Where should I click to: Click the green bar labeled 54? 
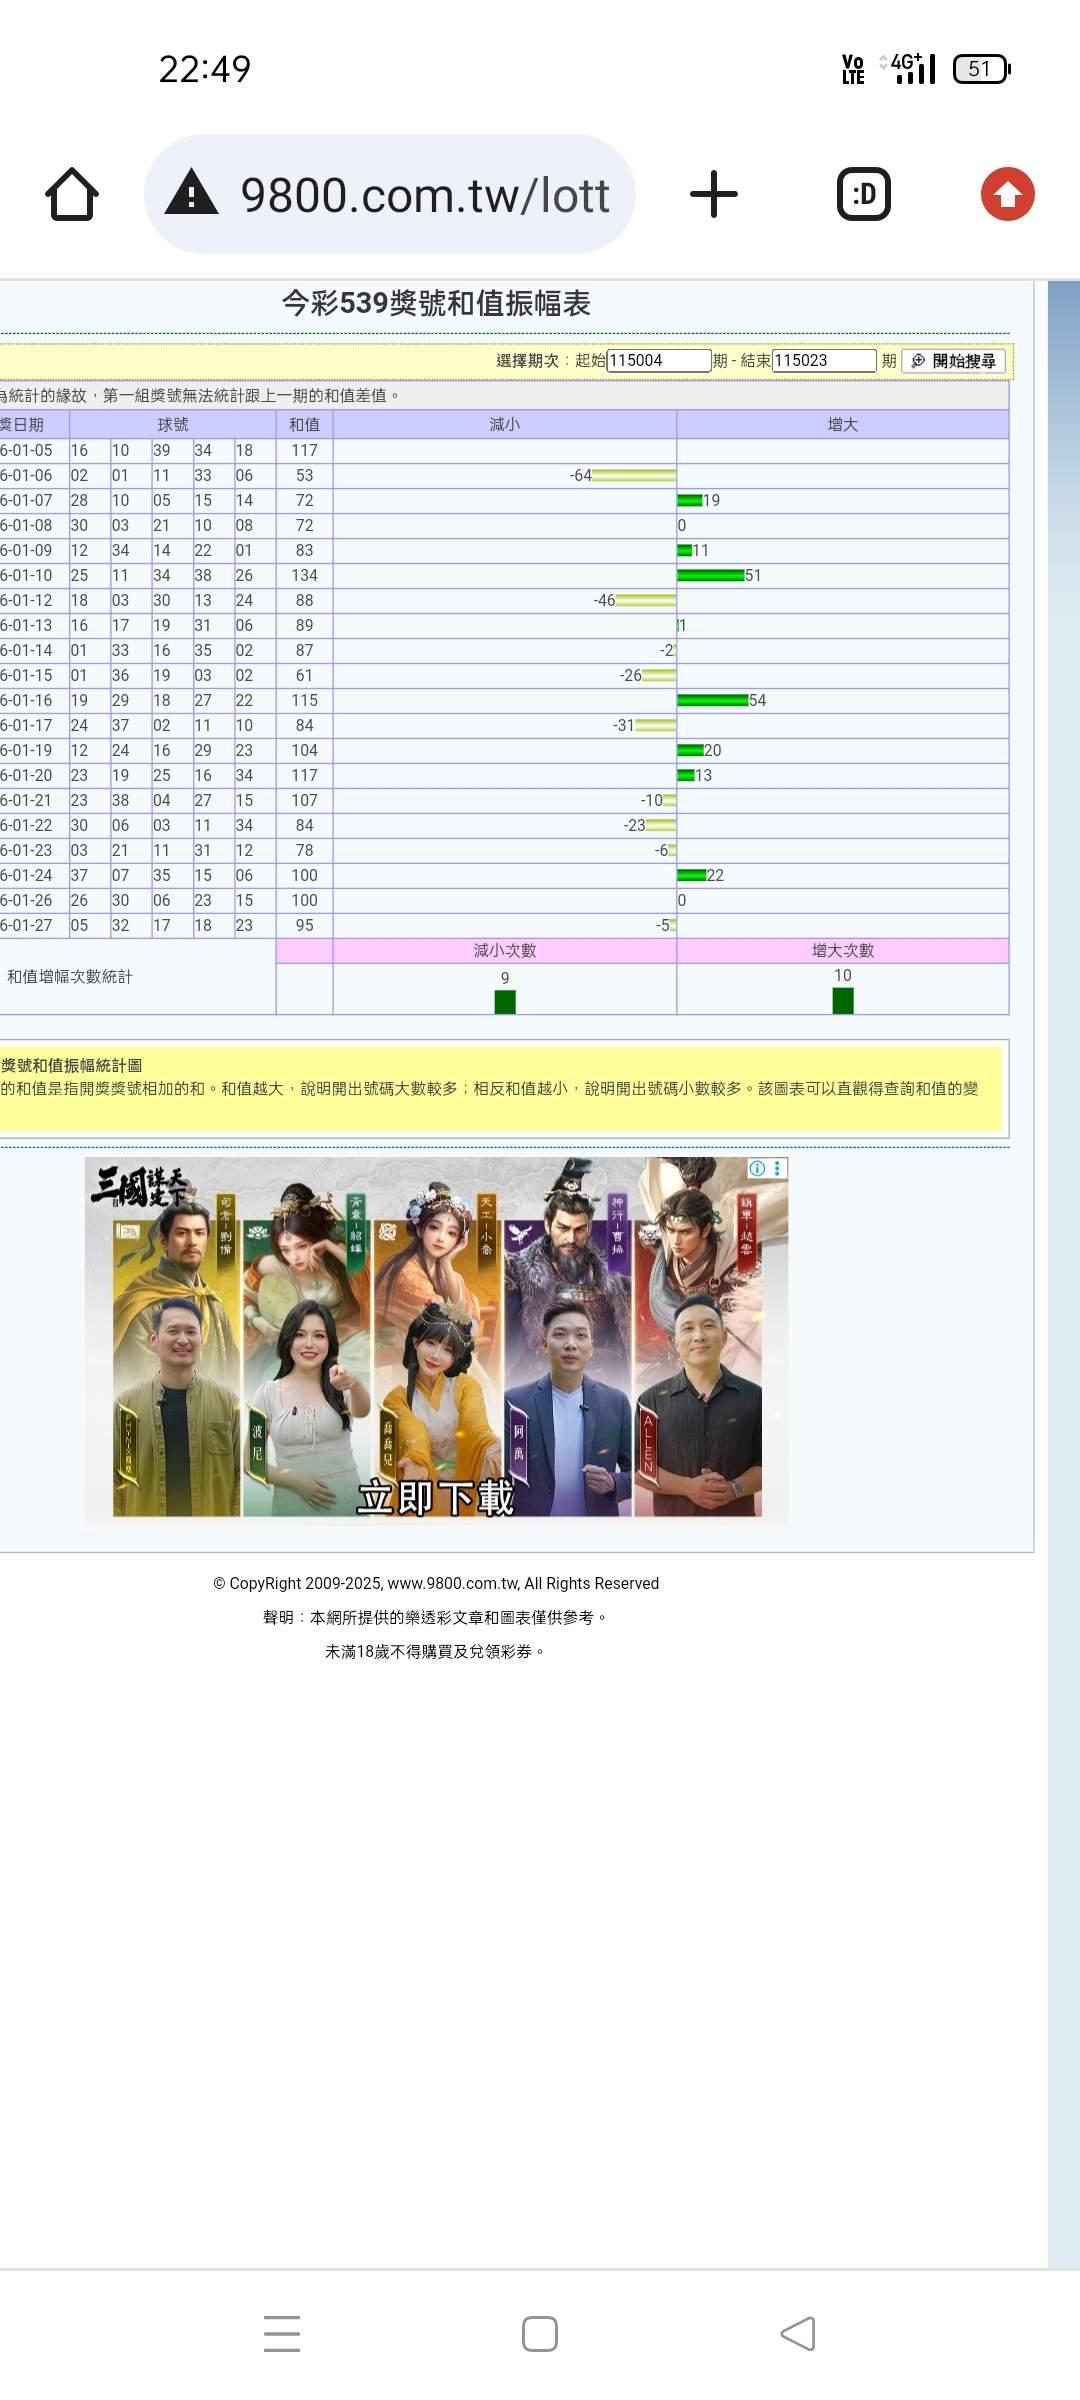712,700
